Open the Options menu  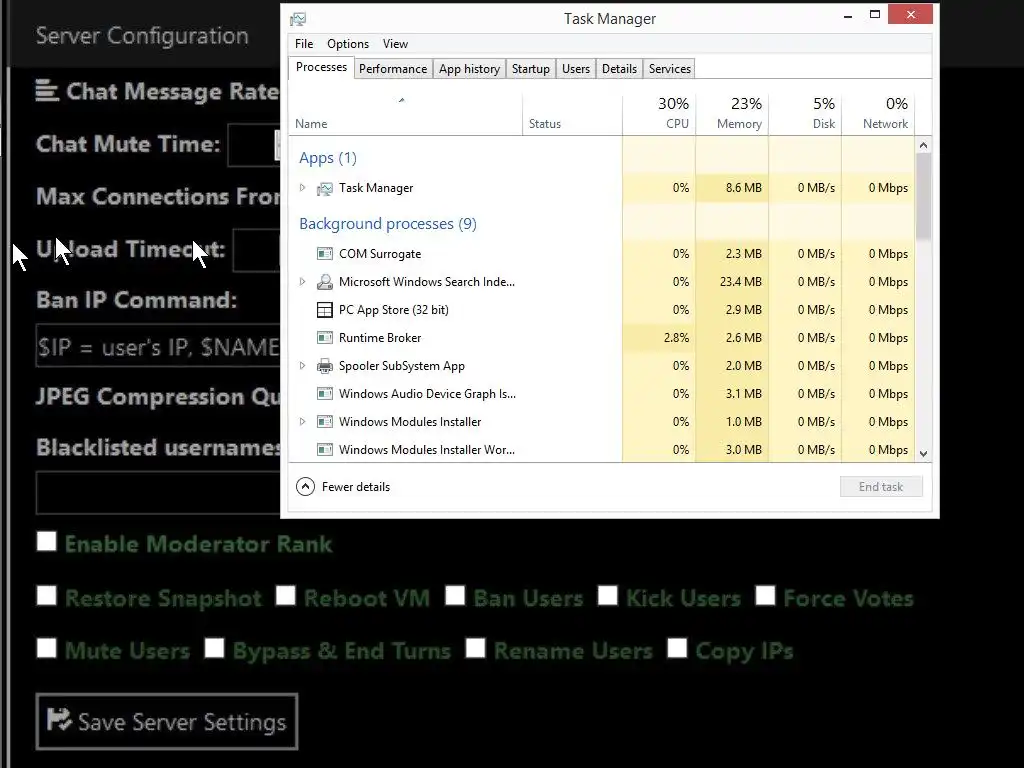pos(348,44)
